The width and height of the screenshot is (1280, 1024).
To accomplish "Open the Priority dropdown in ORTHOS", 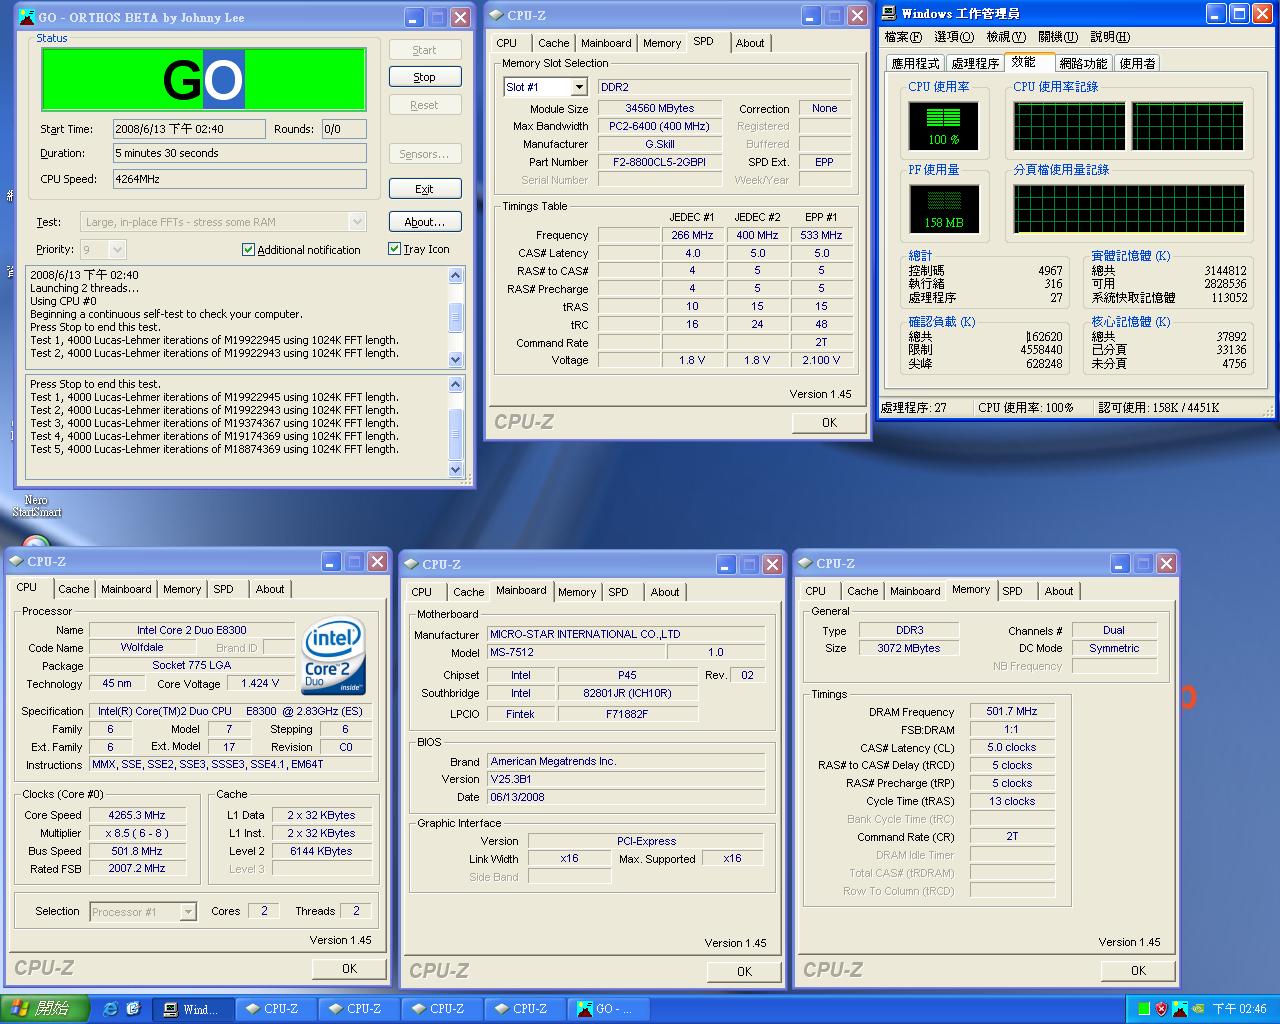I will [x=117, y=250].
